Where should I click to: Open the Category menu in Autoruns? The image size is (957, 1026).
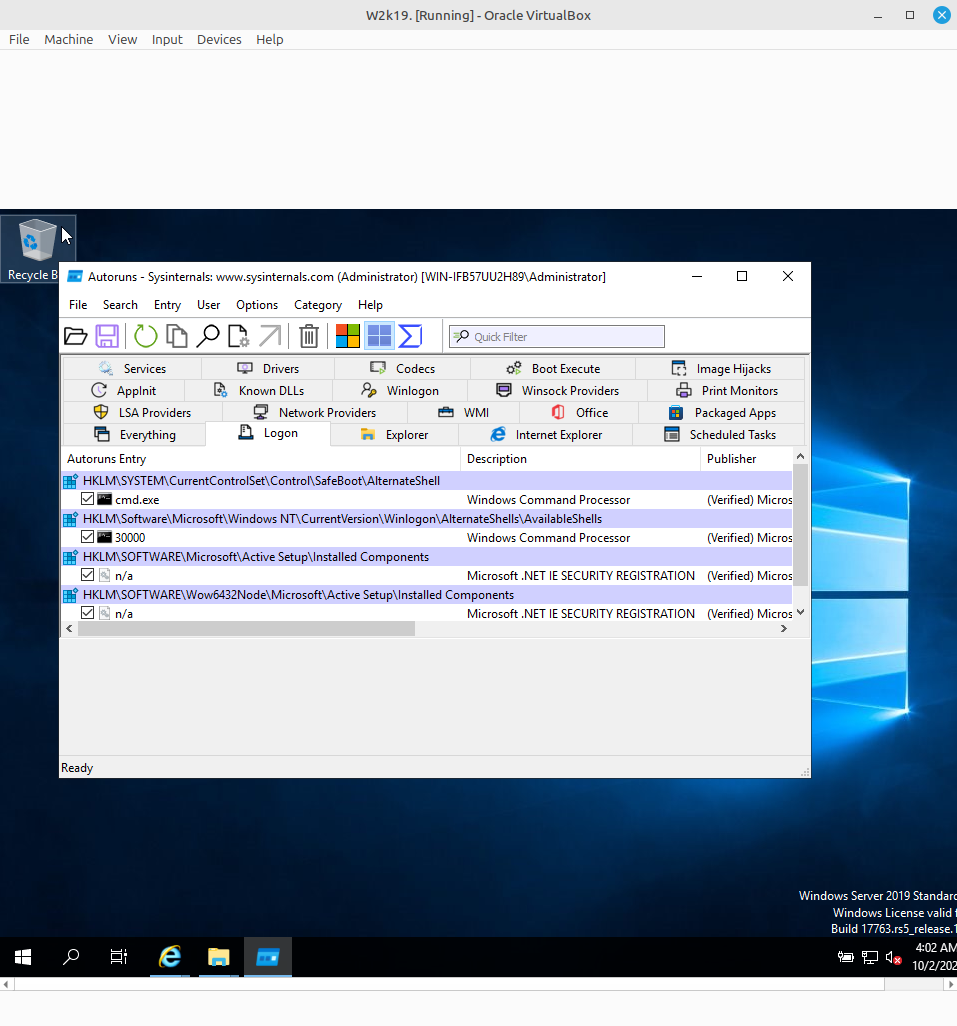(x=318, y=305)
